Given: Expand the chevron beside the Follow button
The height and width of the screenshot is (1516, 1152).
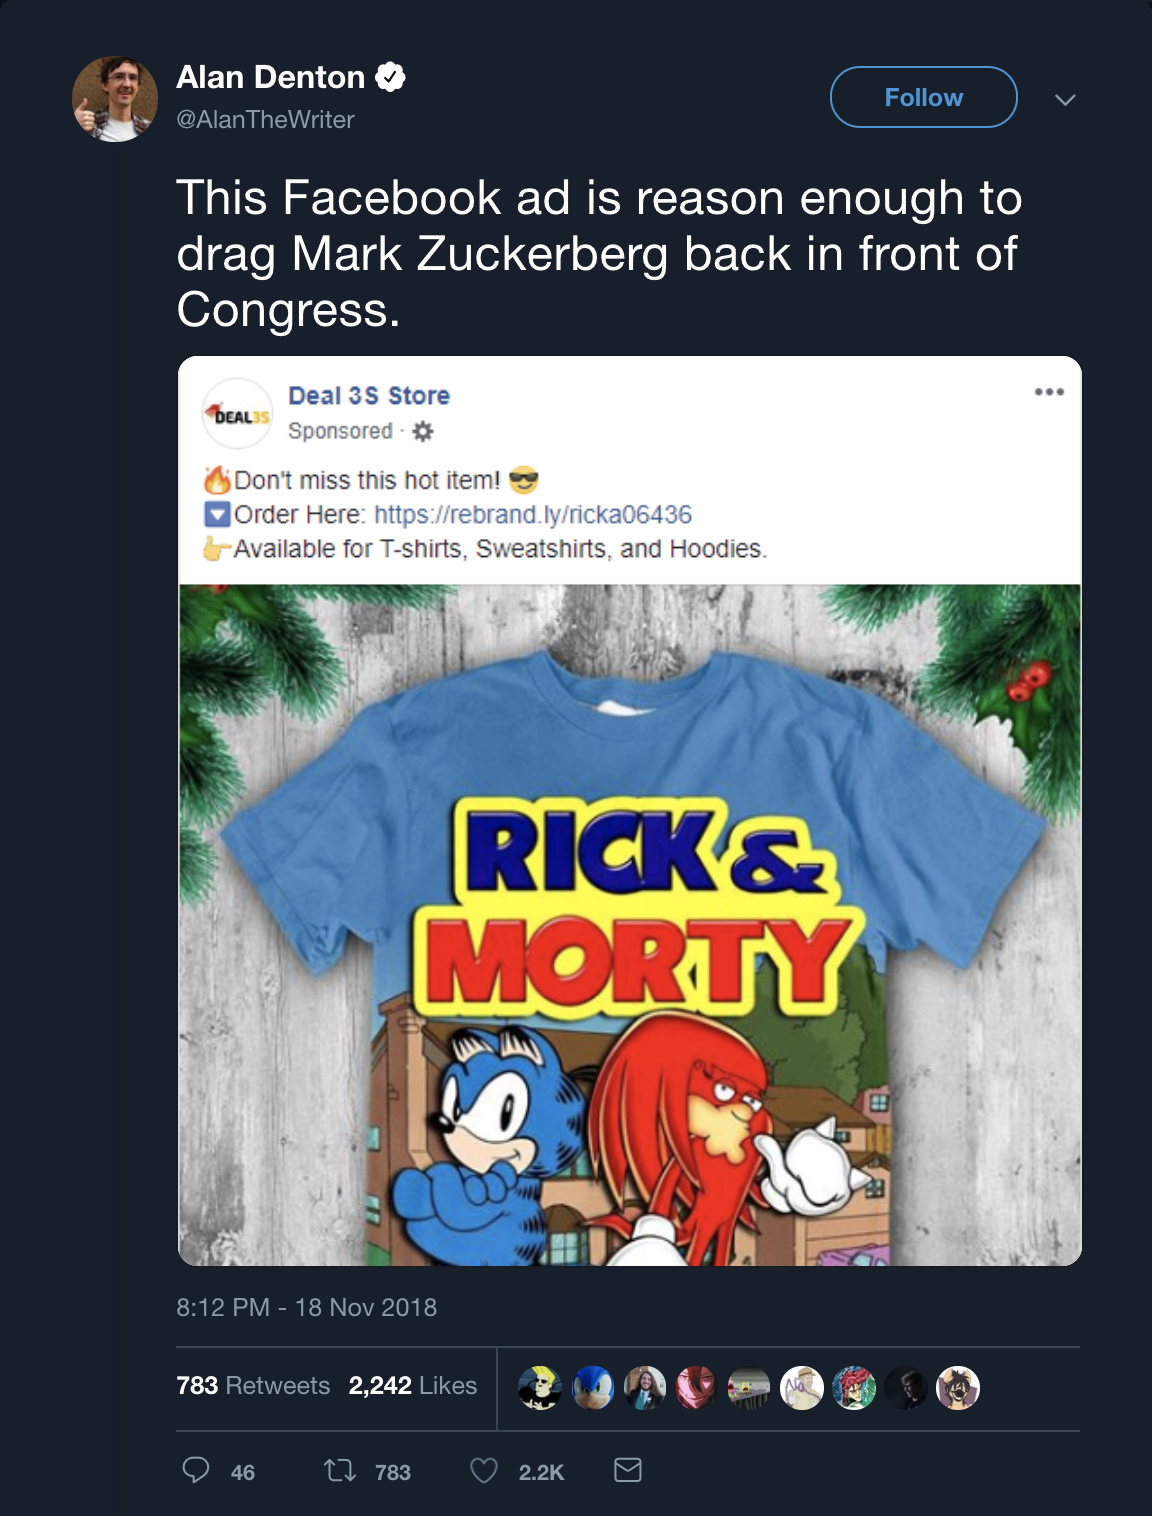Looking at the screenshot, I should click(1066, 97).
